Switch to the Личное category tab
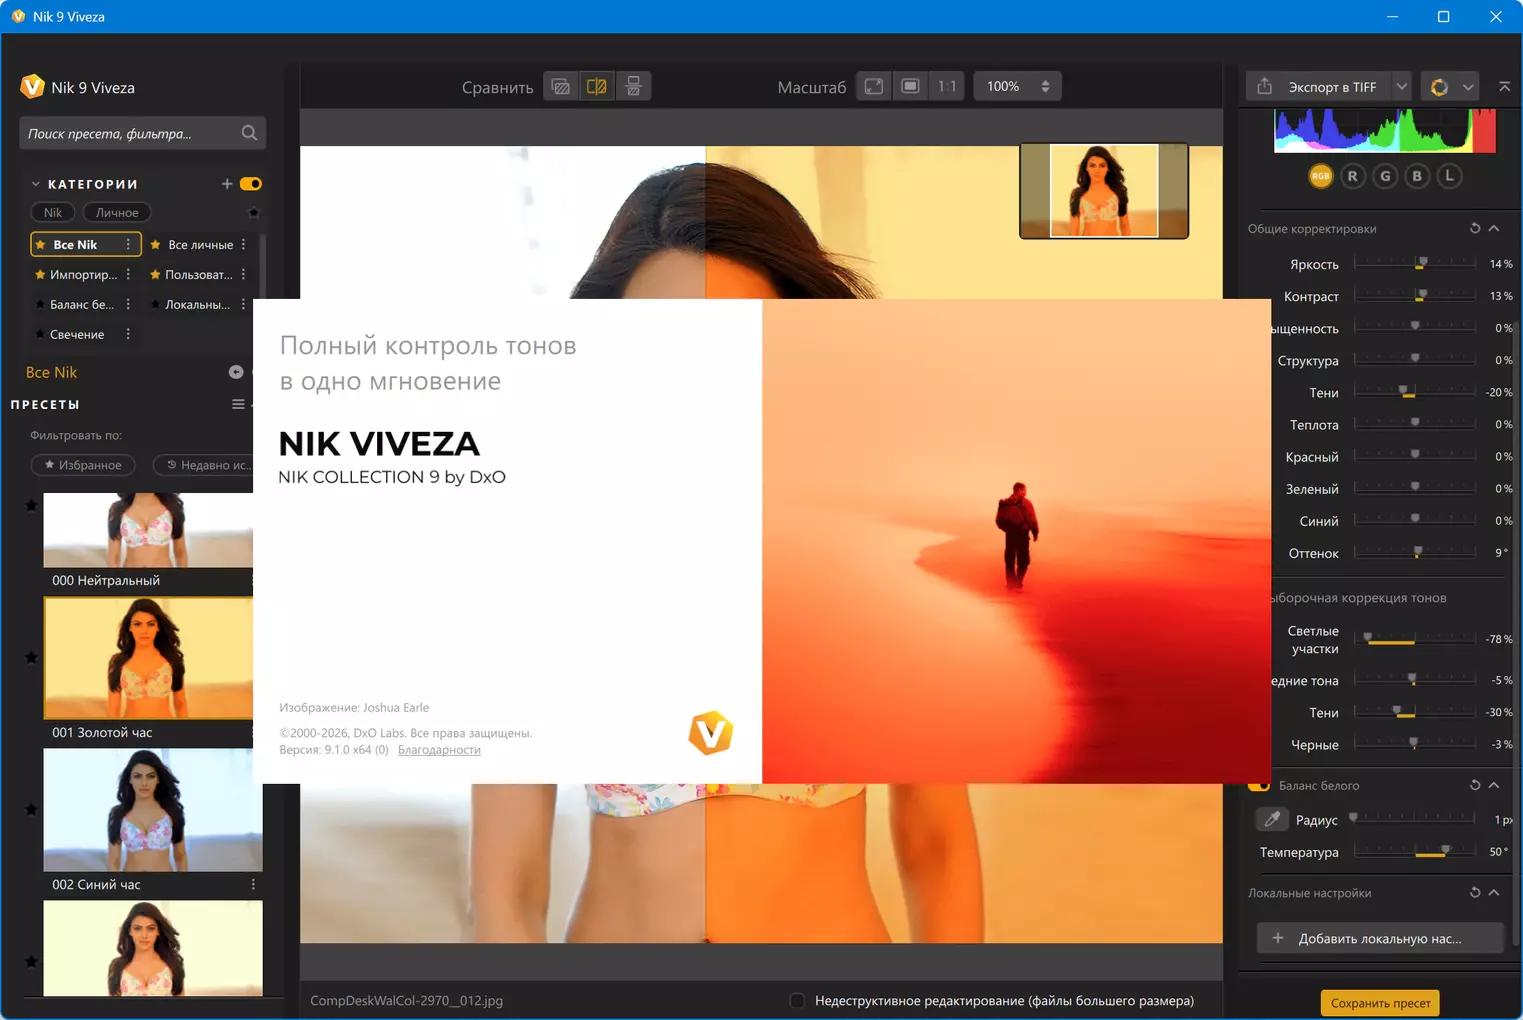The height and width of the screenshot is (1020, 1523). tap(117, 213)
